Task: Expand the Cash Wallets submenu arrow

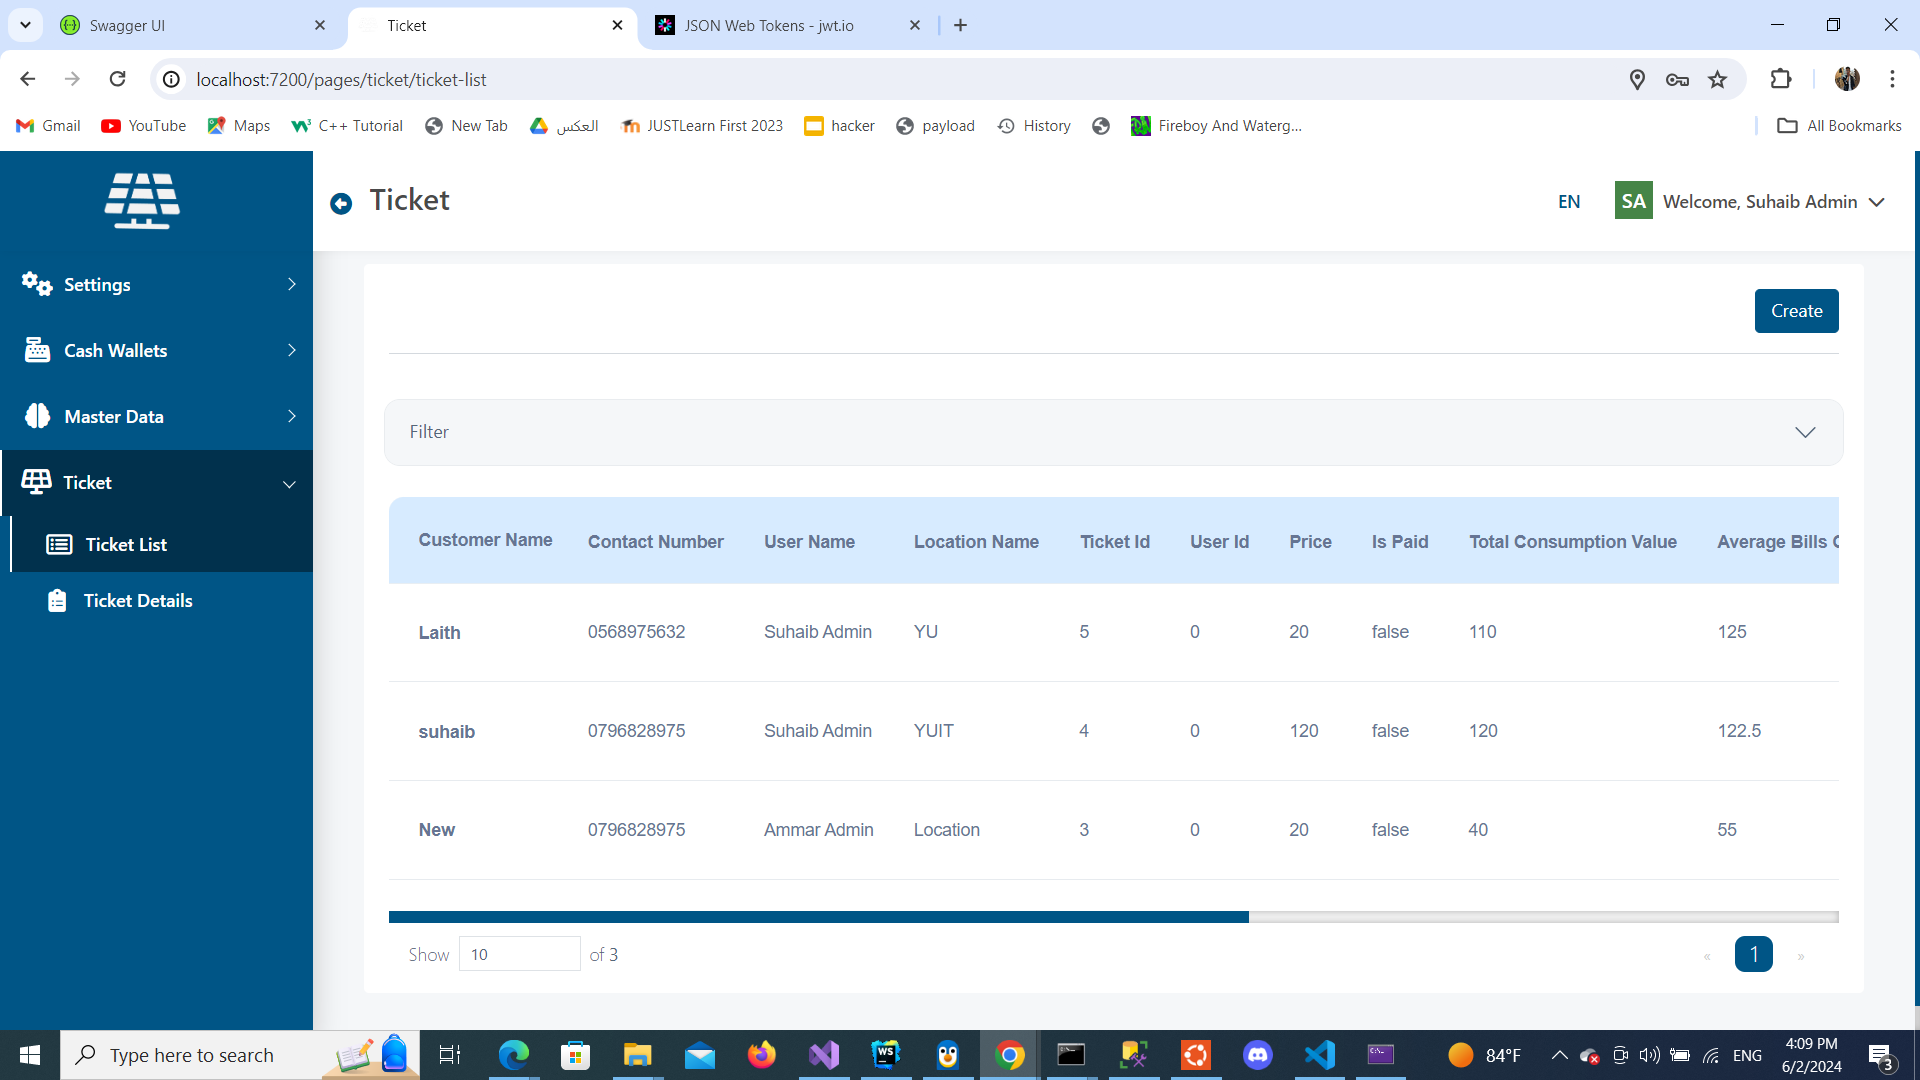Action: point(291,350)
